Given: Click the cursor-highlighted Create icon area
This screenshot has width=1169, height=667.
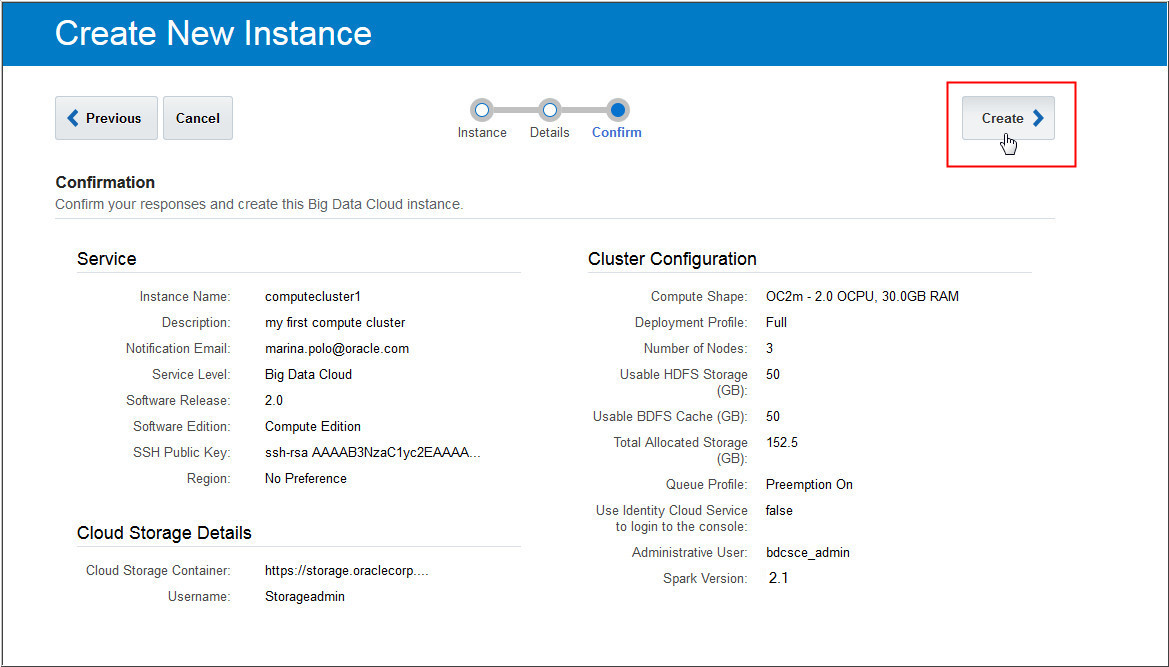Looking at the screenshot, I should click(x=1008, y=142).
